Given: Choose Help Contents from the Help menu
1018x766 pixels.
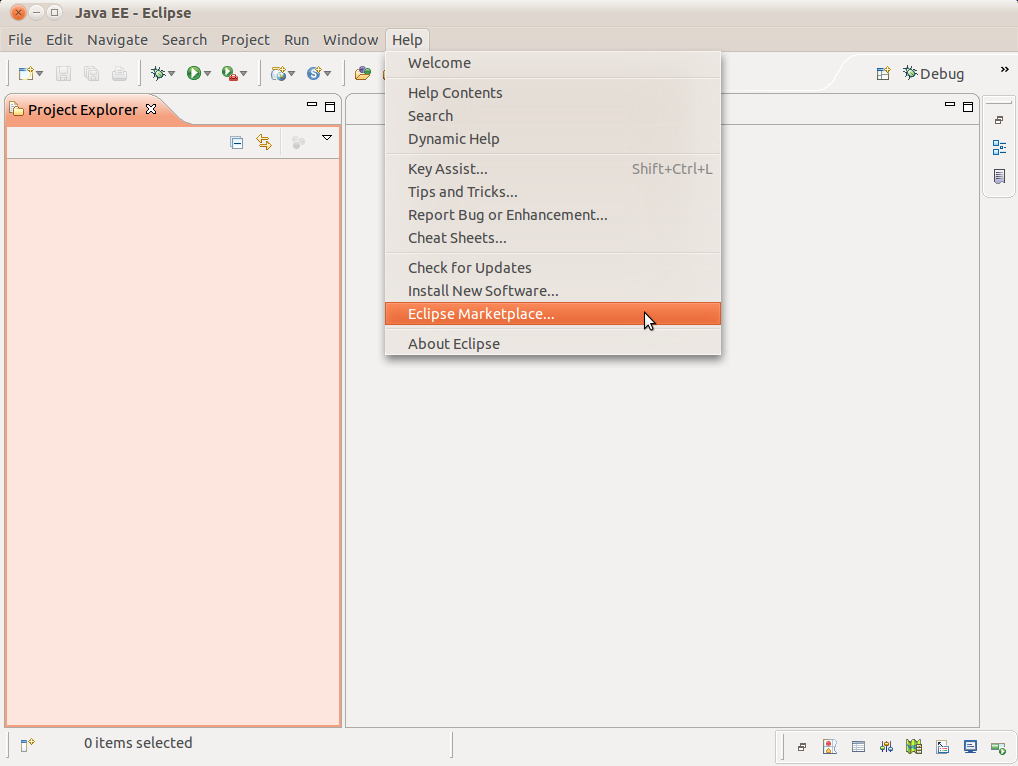Looking at the screenshot, I should (x=552, y=93).
